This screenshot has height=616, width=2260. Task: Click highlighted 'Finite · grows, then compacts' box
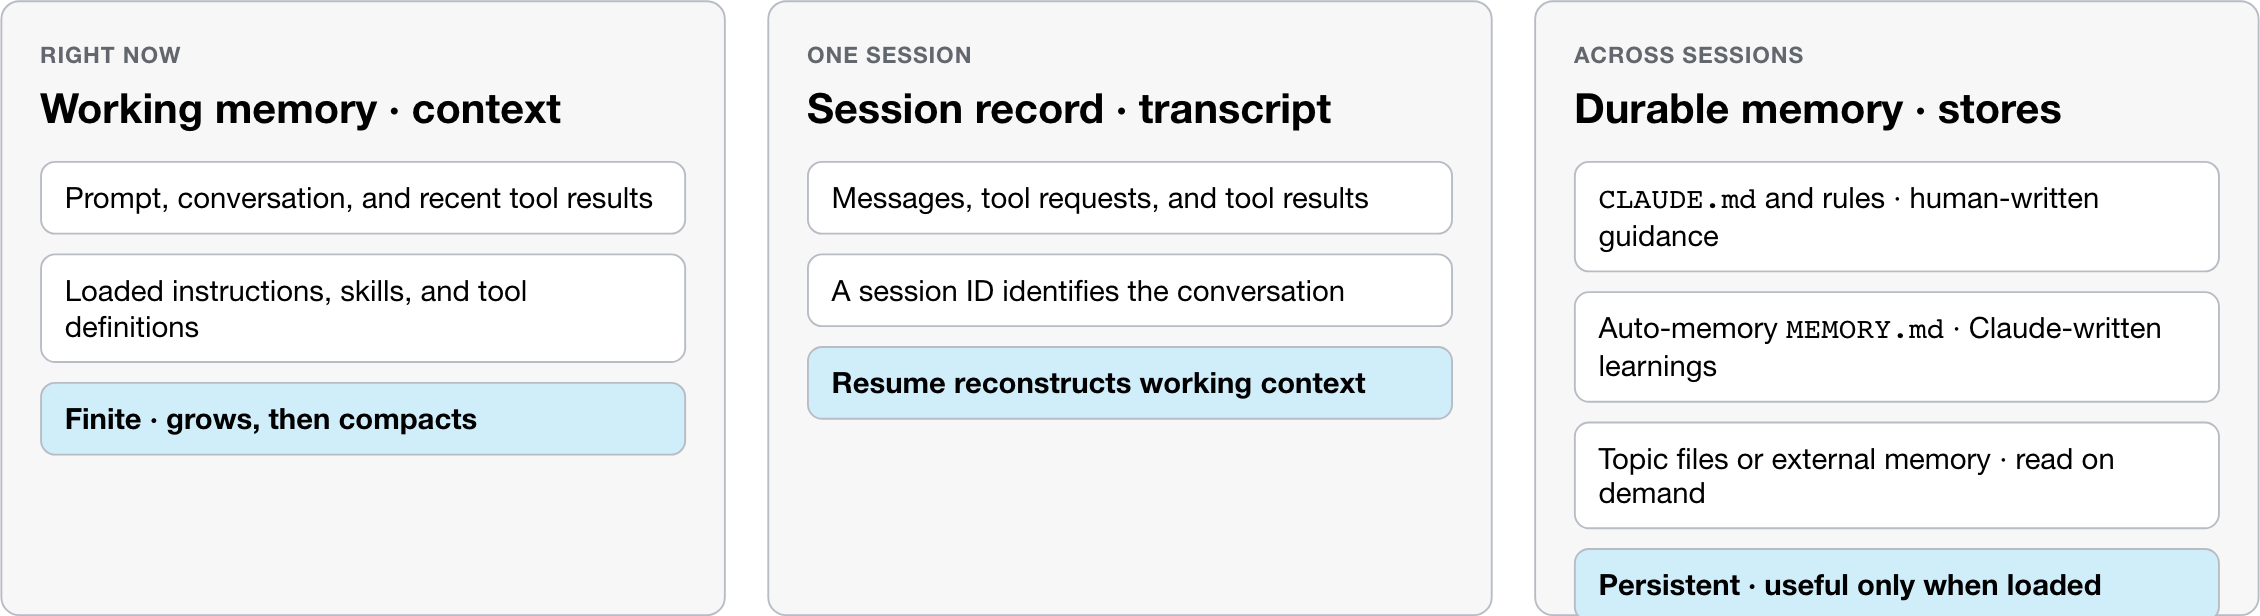pyautogui.click(x=363, y=419)
